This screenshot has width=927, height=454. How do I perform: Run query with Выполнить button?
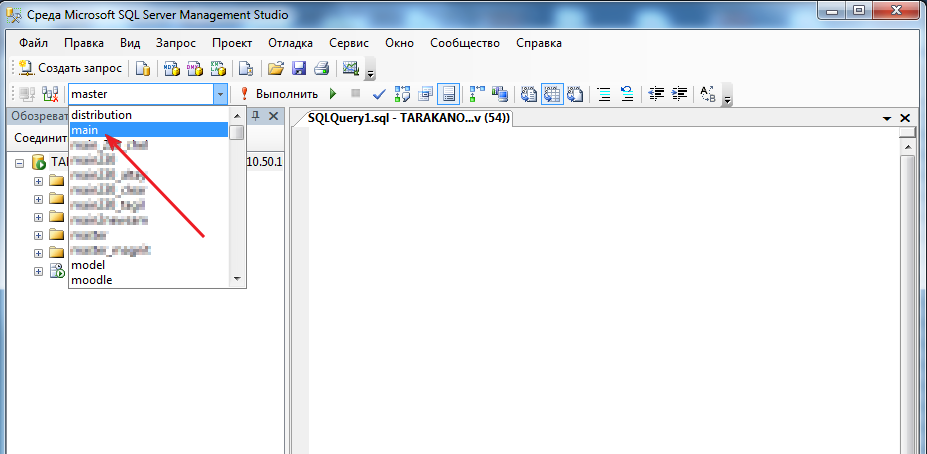point(280,93)
